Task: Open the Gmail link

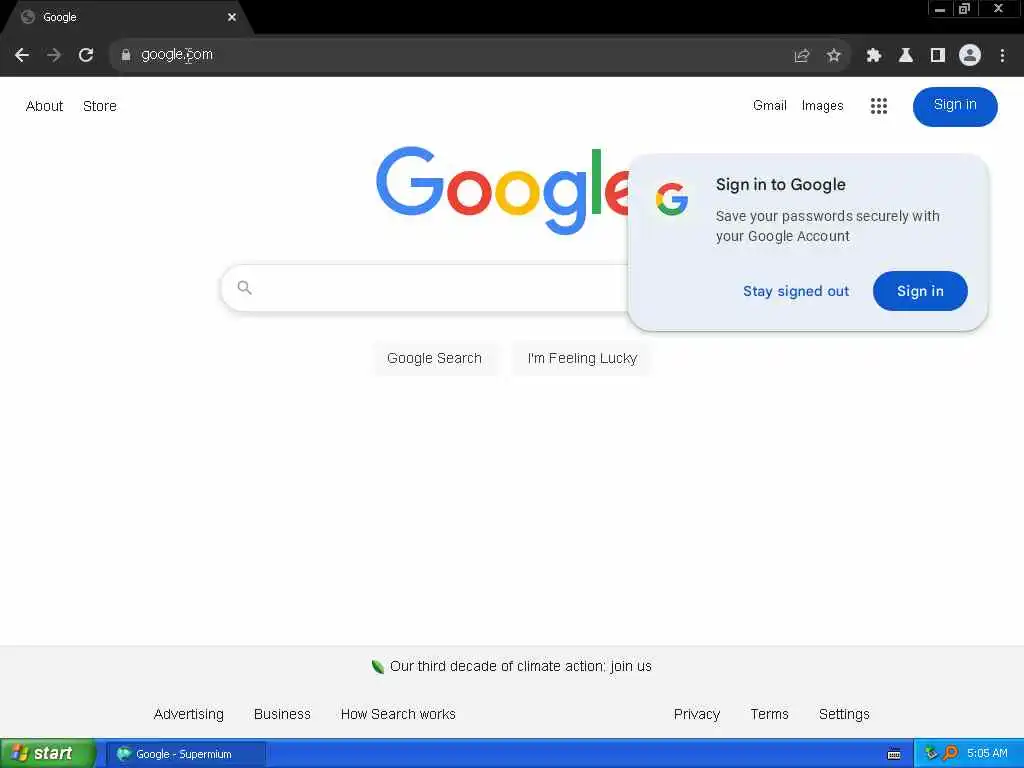Action: click(769, 105)
